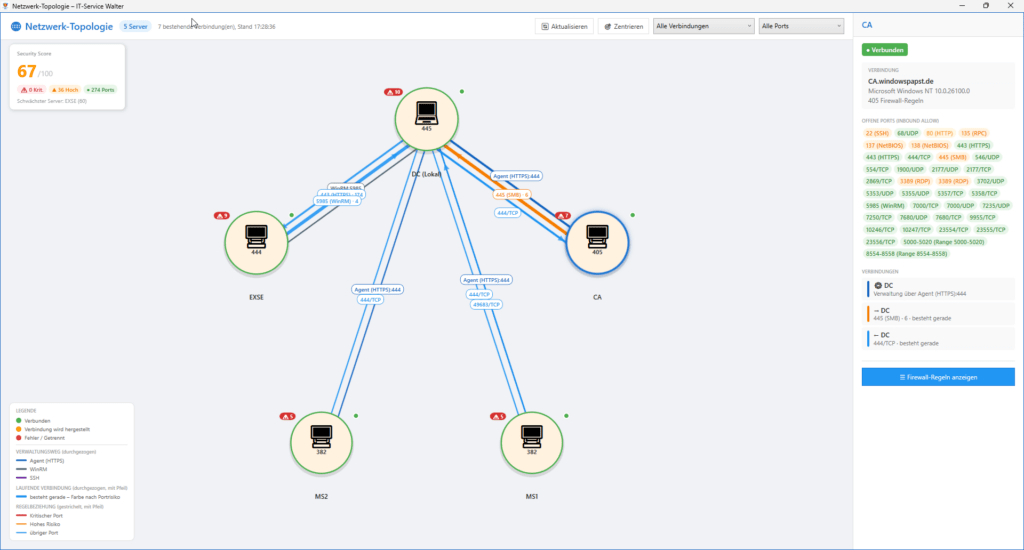Click the green status dot next to MS1 node
The image size is (1024, 550).
[x=566, y=415]
